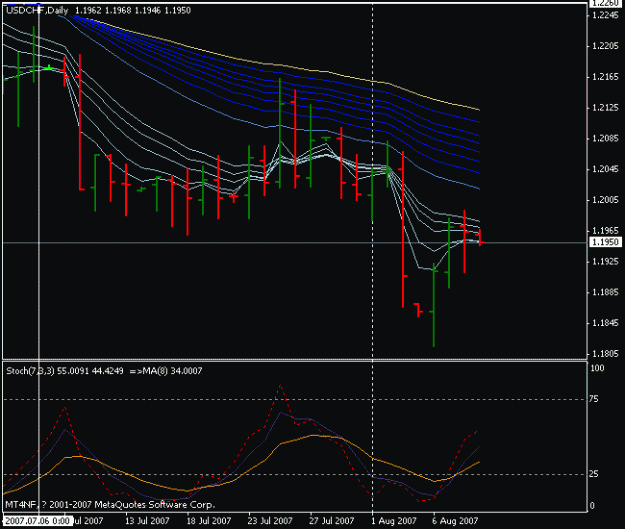Select the 75 level on stochastic scale
Image resolution: width=625 pixels, height=529 pixels.
click(594, 399)
